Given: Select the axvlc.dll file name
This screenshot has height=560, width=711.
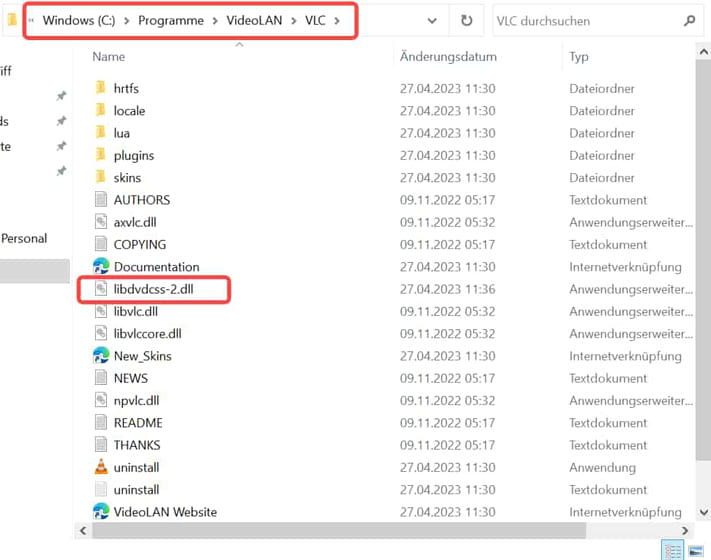Looking at the screenshot, I should point(135,222).
